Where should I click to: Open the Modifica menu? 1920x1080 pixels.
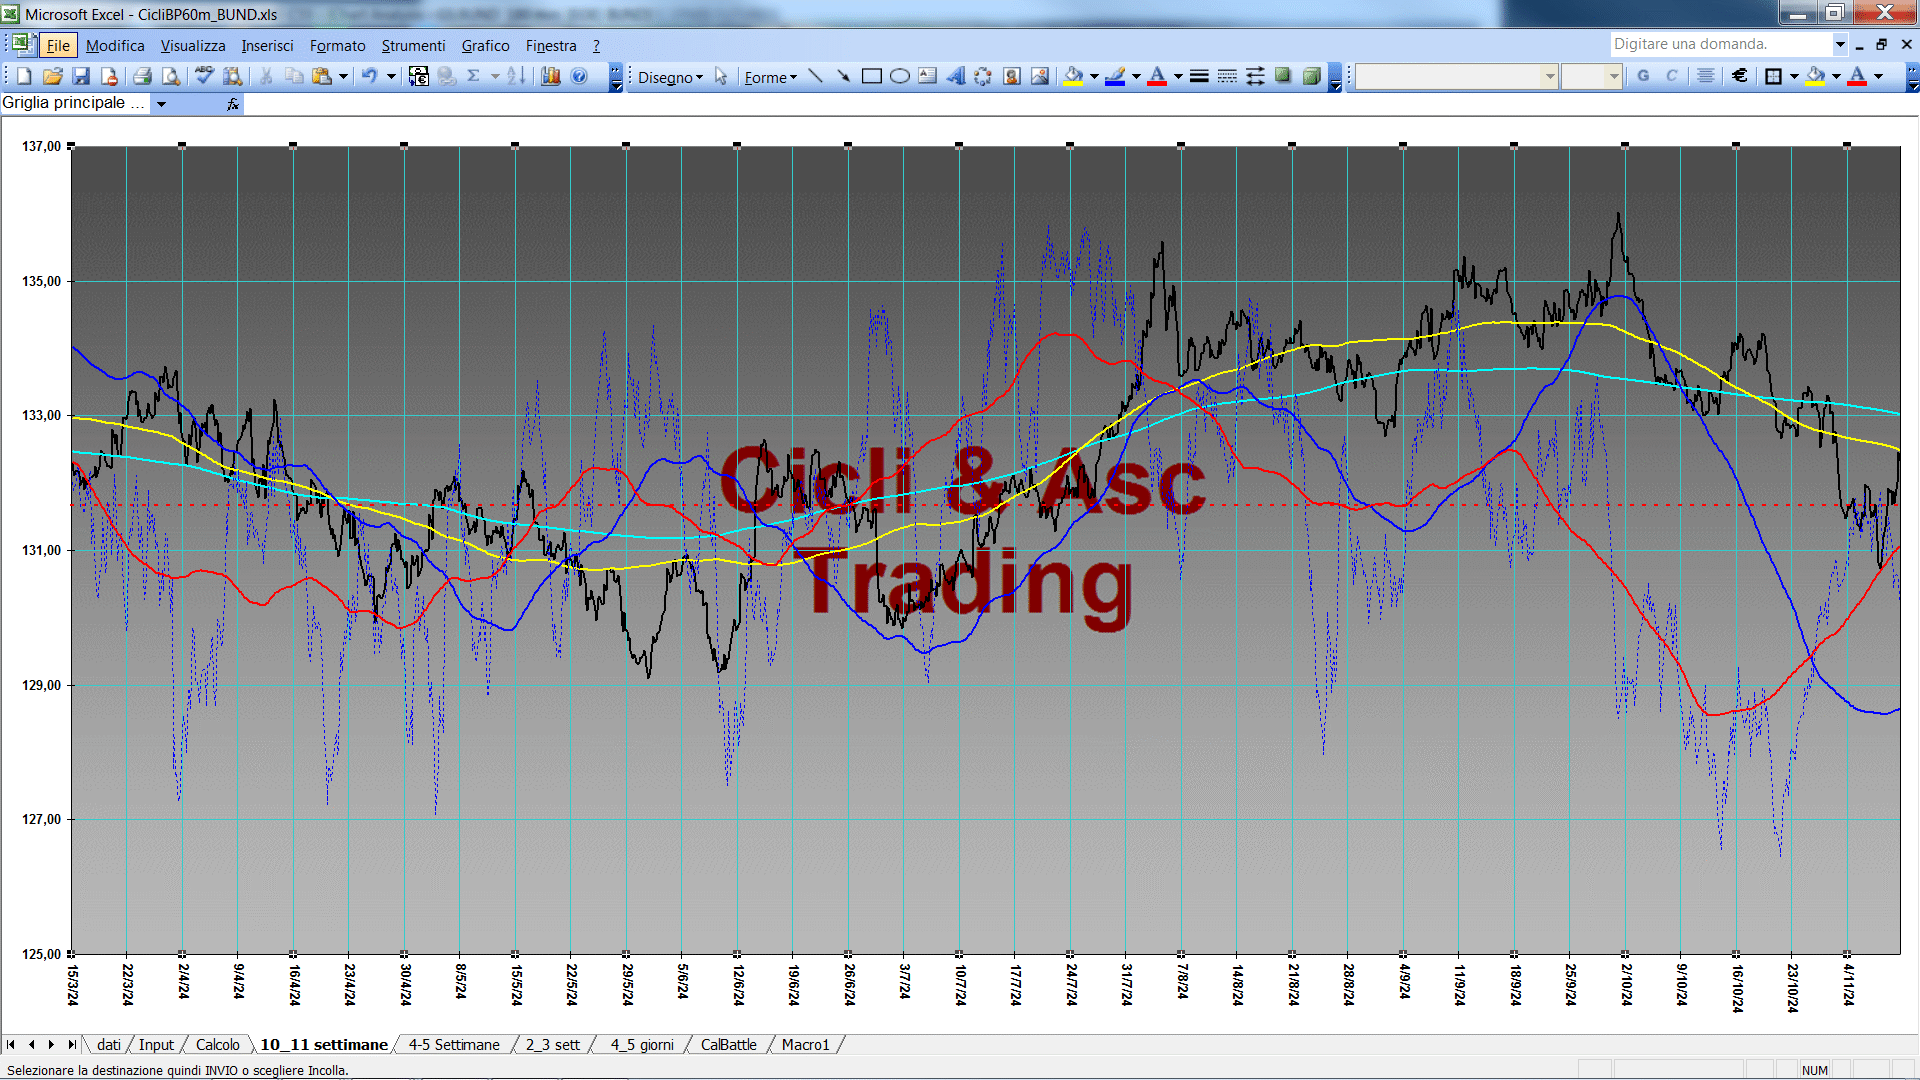tap(115, 45)
